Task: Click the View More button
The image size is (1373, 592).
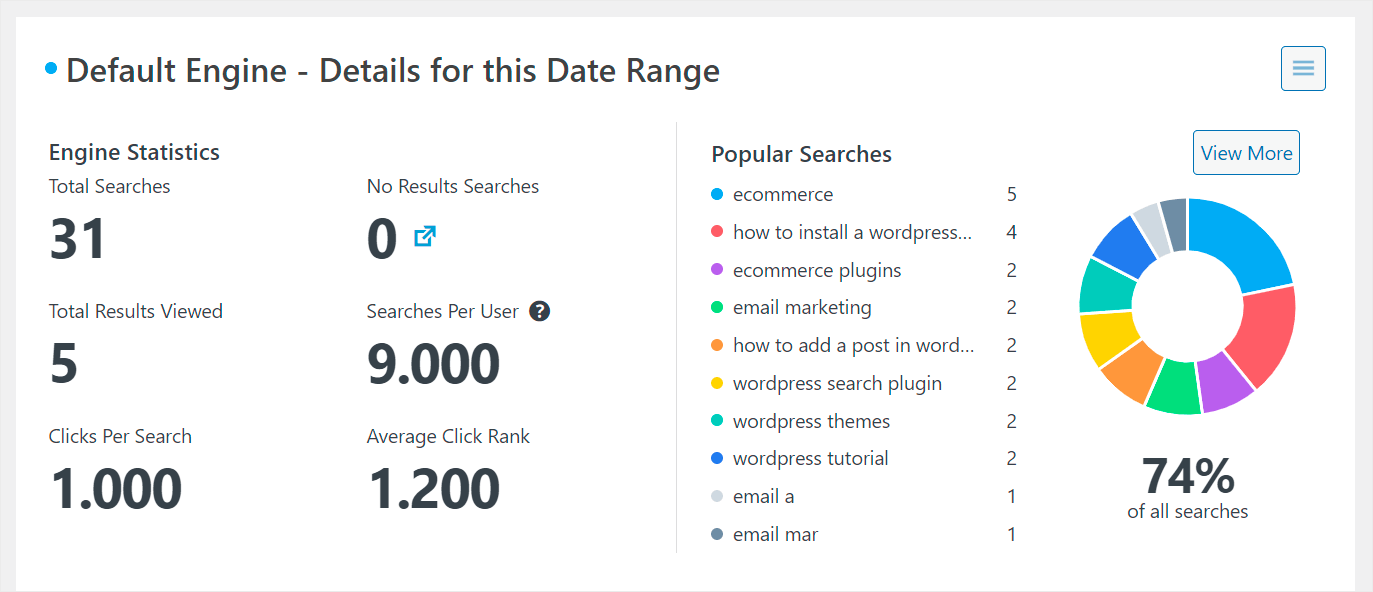Action: pos(1246,153)
